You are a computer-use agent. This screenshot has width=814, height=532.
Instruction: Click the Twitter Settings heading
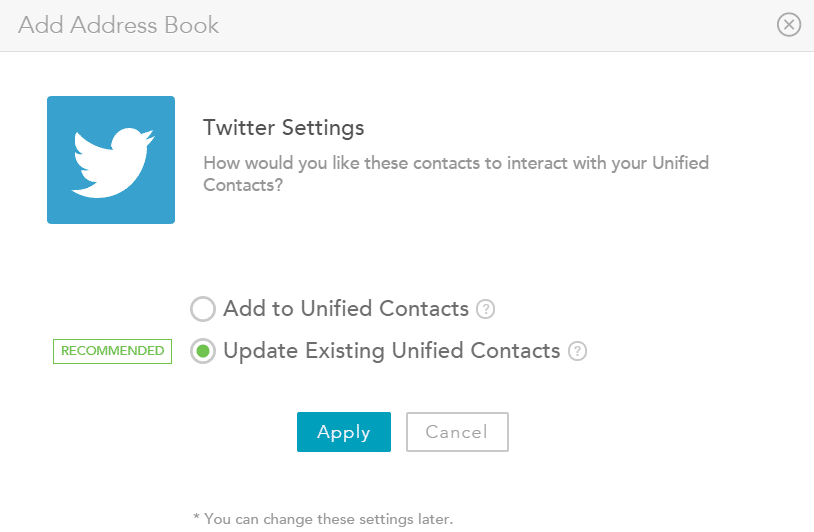283,128
